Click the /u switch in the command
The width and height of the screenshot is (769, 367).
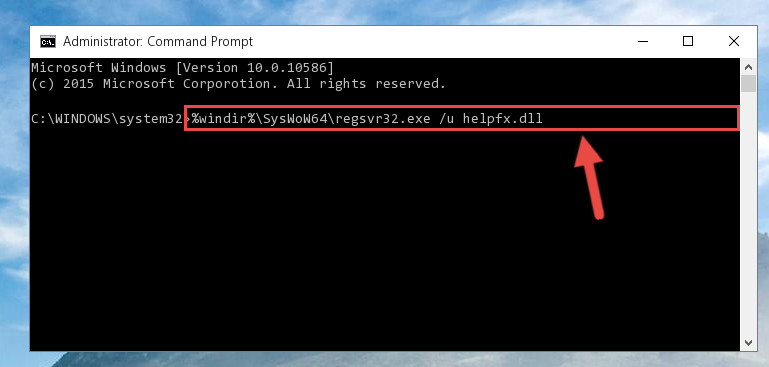point(444,118)
